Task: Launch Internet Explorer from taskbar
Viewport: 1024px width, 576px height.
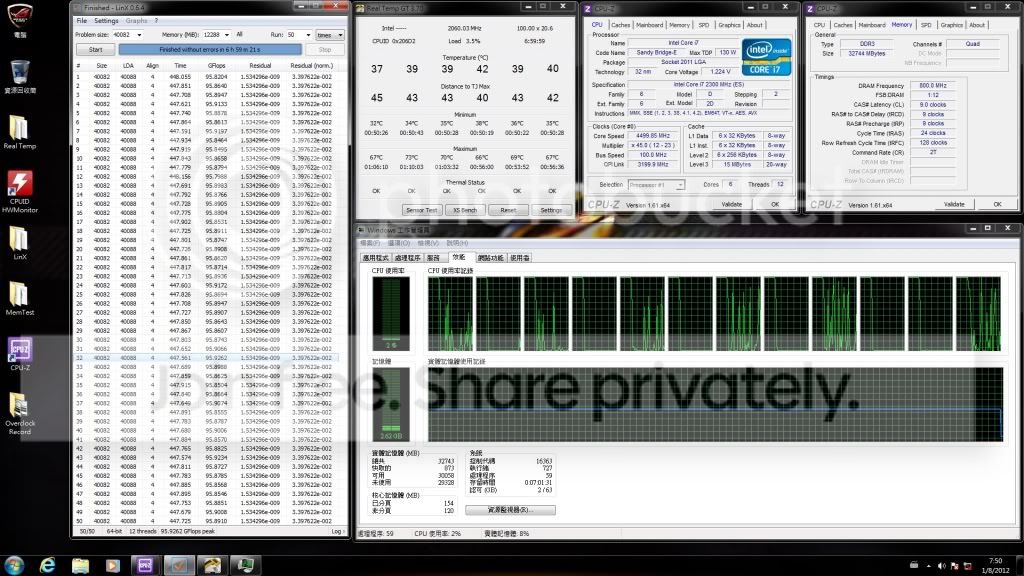Action: click(x=48, y=565)
